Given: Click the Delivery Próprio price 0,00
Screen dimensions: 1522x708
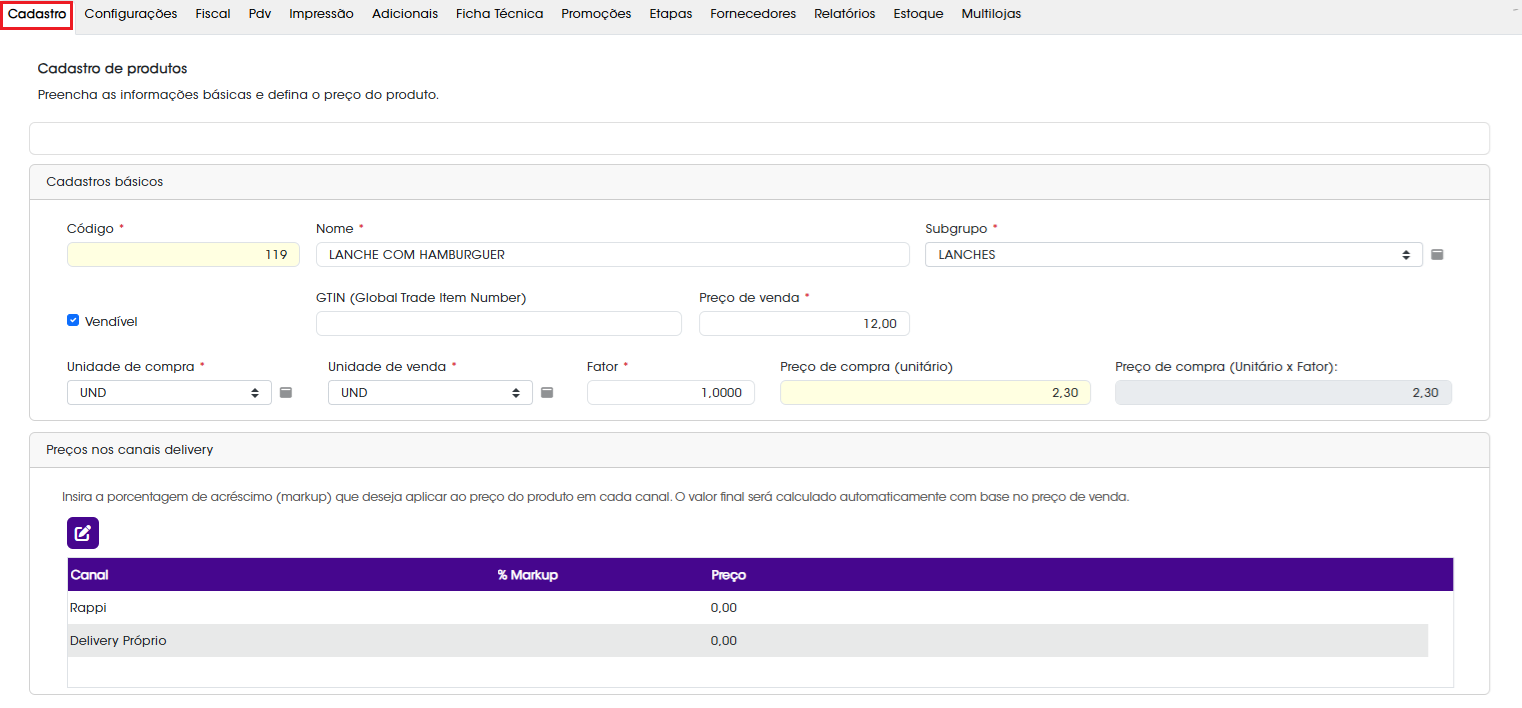Looking at the screenshot, I should coord(724,641).
